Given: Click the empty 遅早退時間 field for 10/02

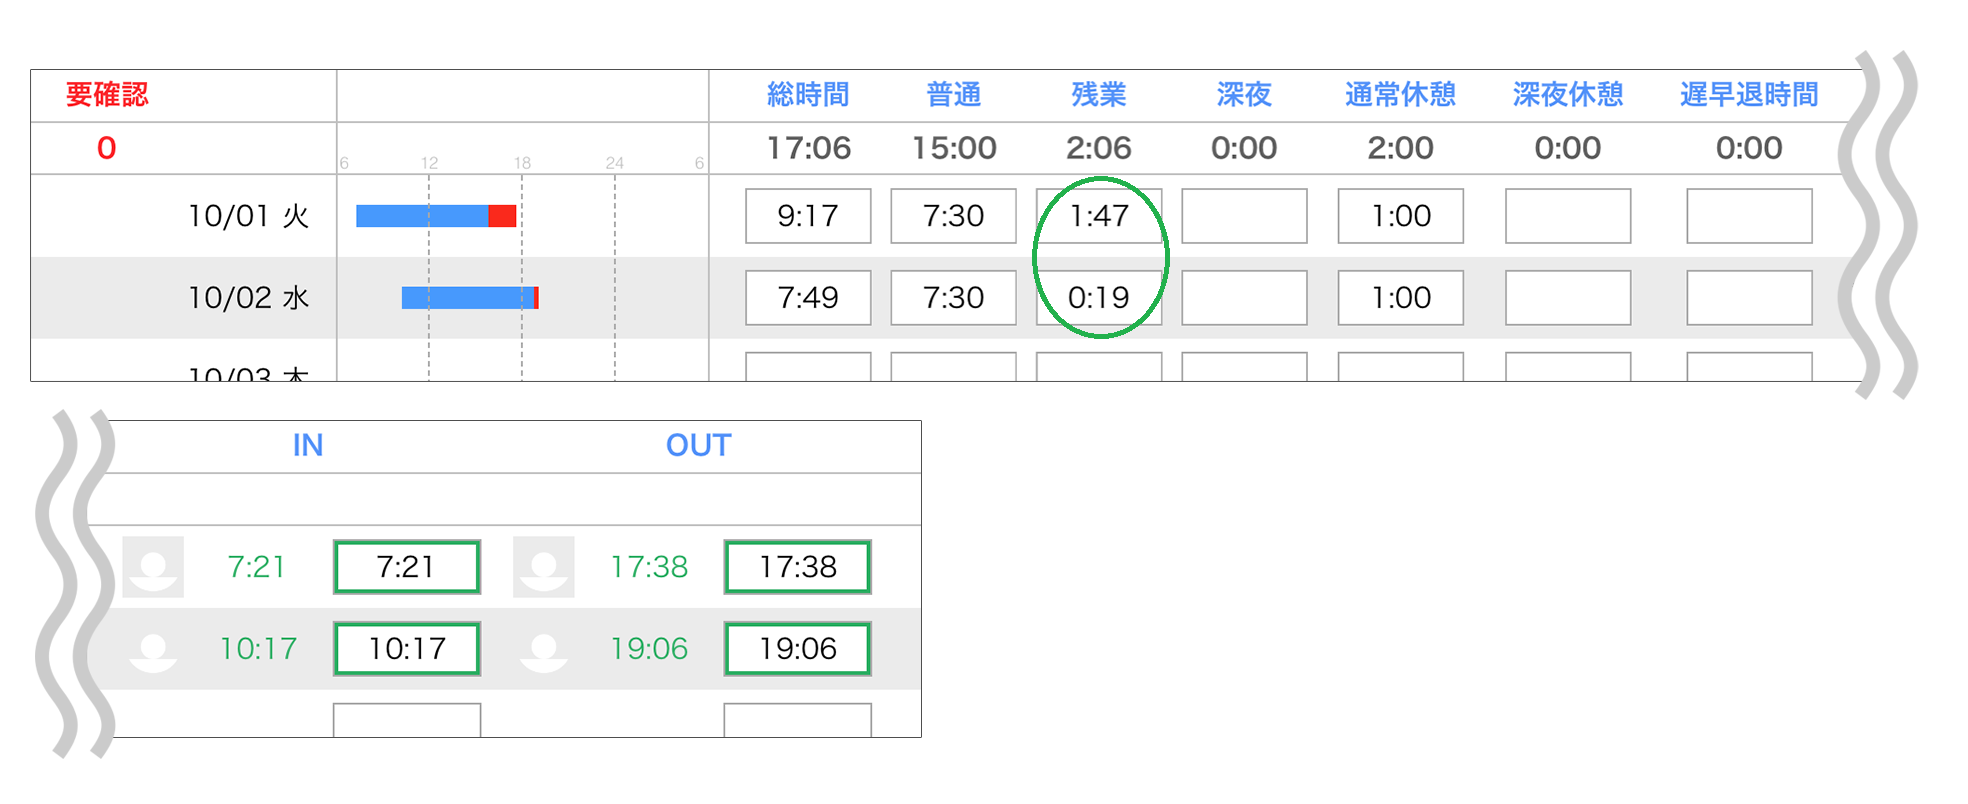Looking at the screenshot, I should coord(1750,298).
